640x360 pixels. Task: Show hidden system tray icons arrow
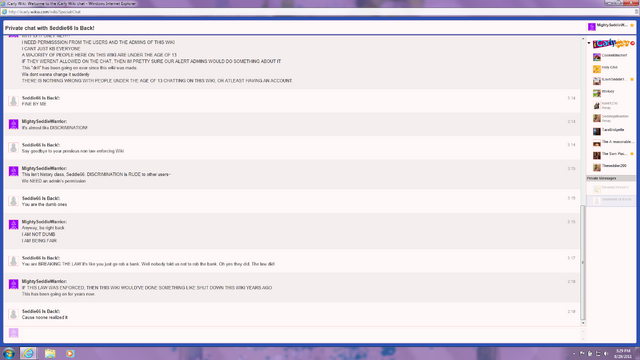coord(574,353)
